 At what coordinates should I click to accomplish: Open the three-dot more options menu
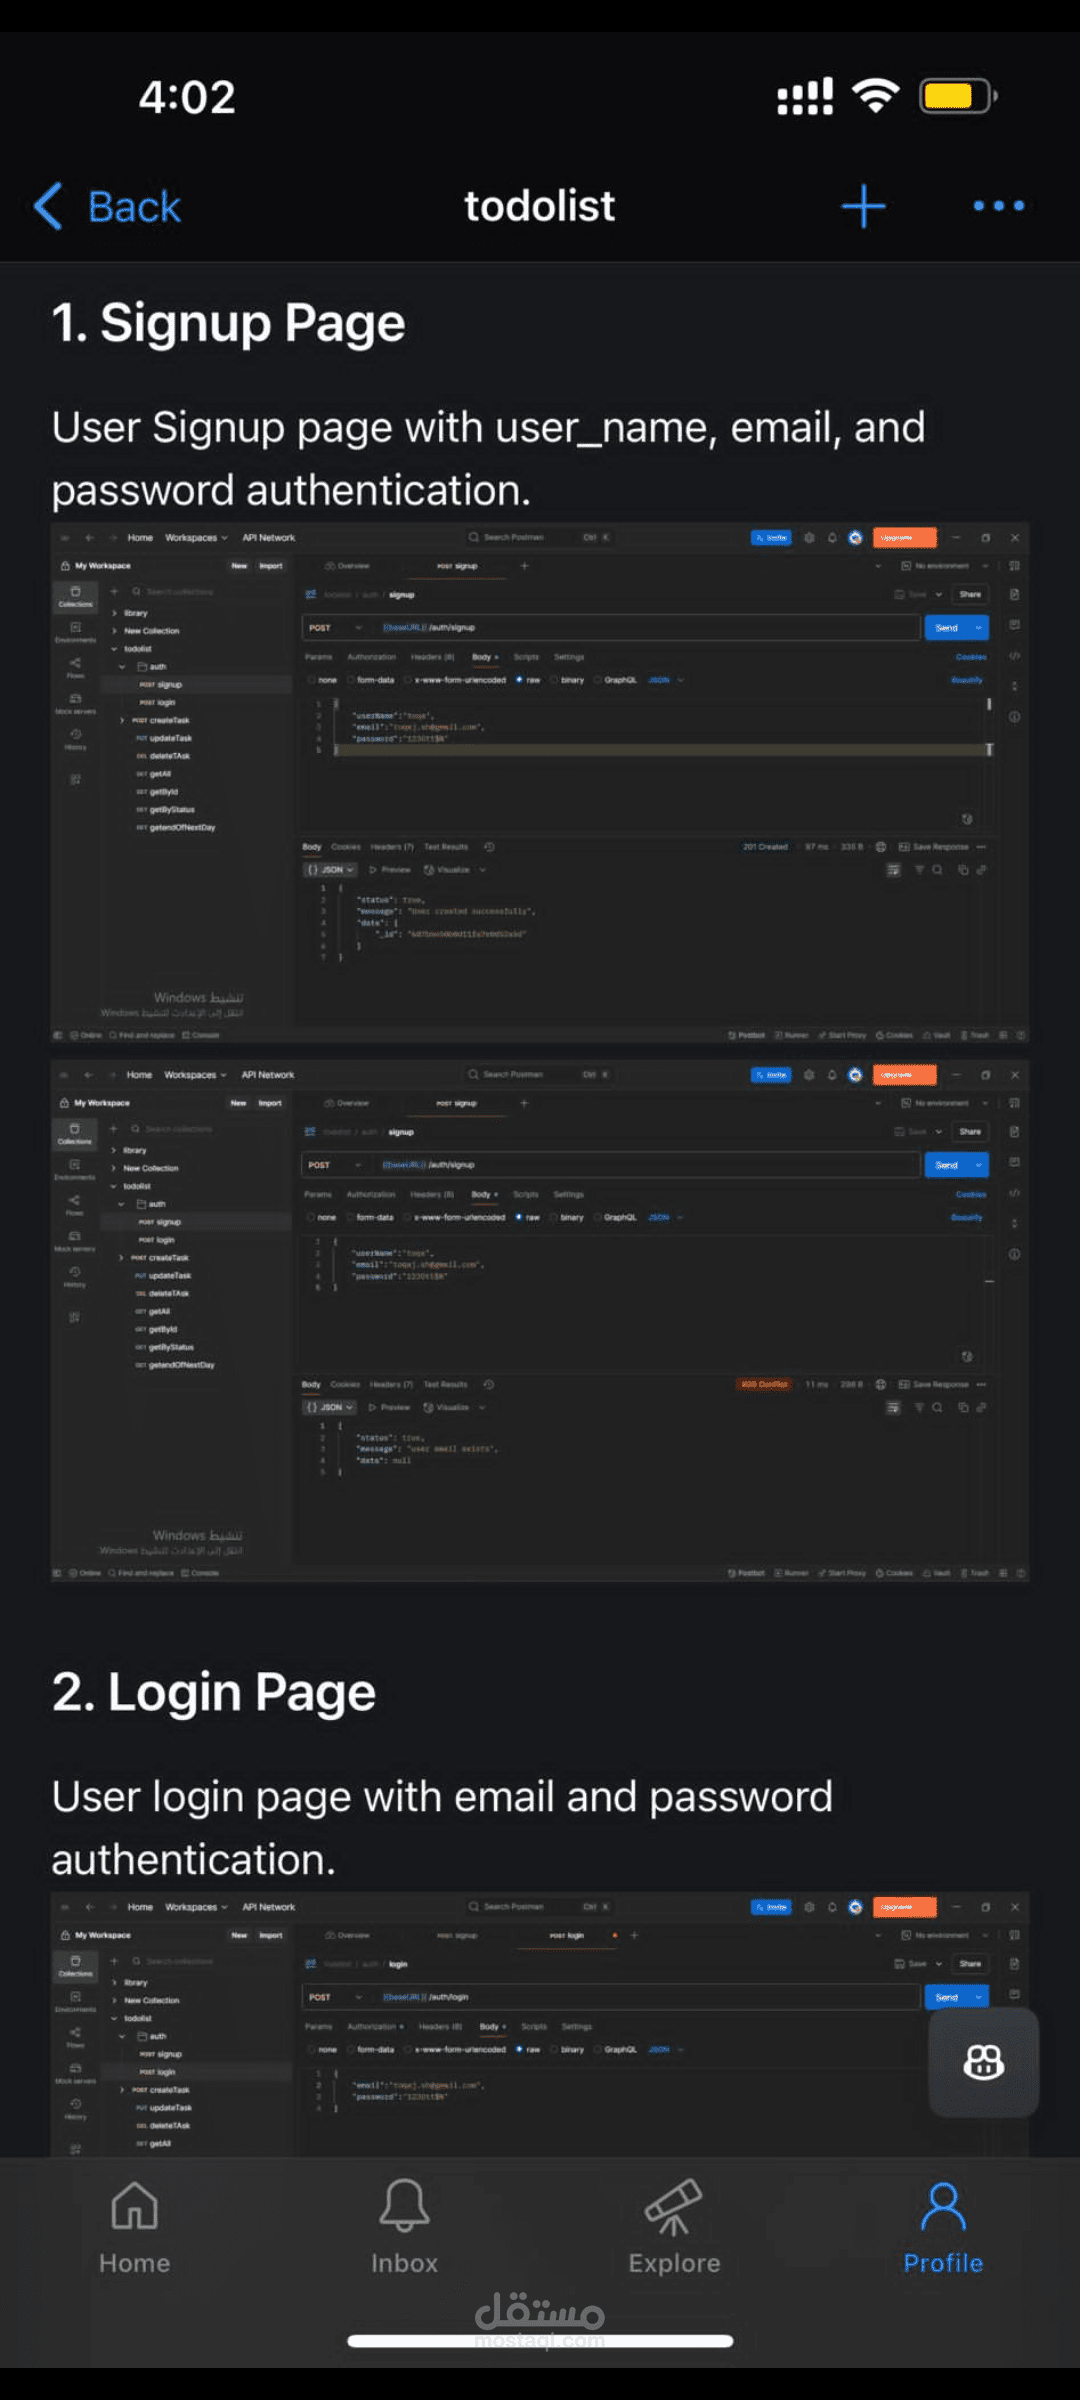tap(998, 206)
